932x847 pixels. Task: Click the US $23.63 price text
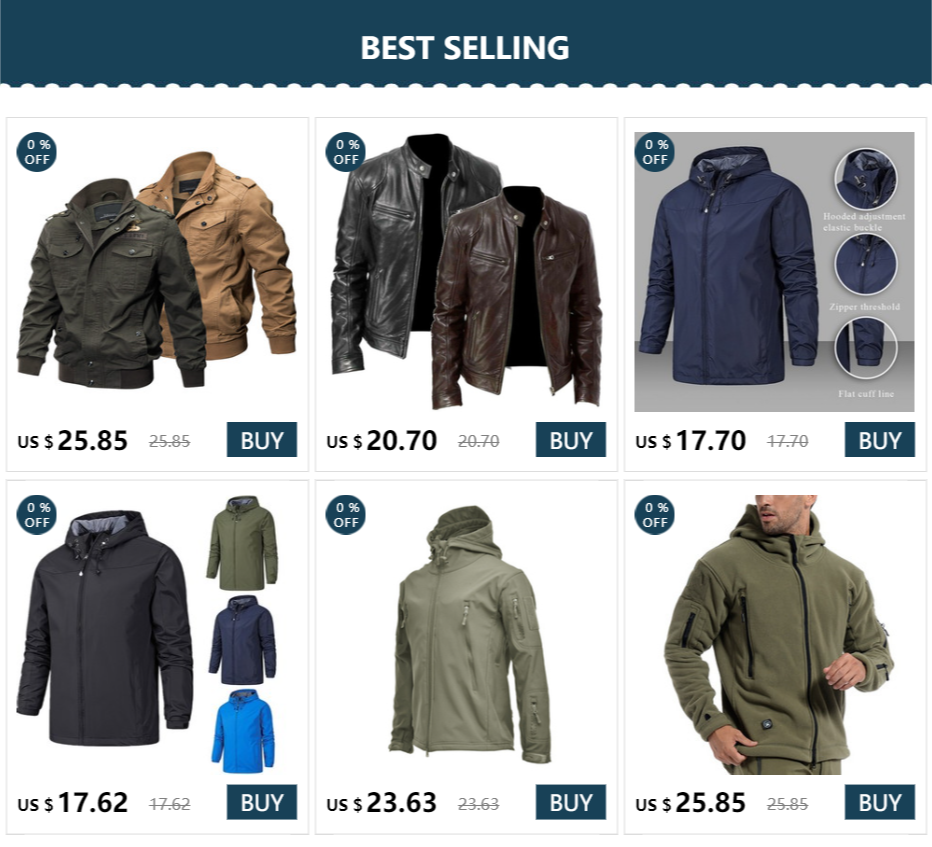pos(382,802)
